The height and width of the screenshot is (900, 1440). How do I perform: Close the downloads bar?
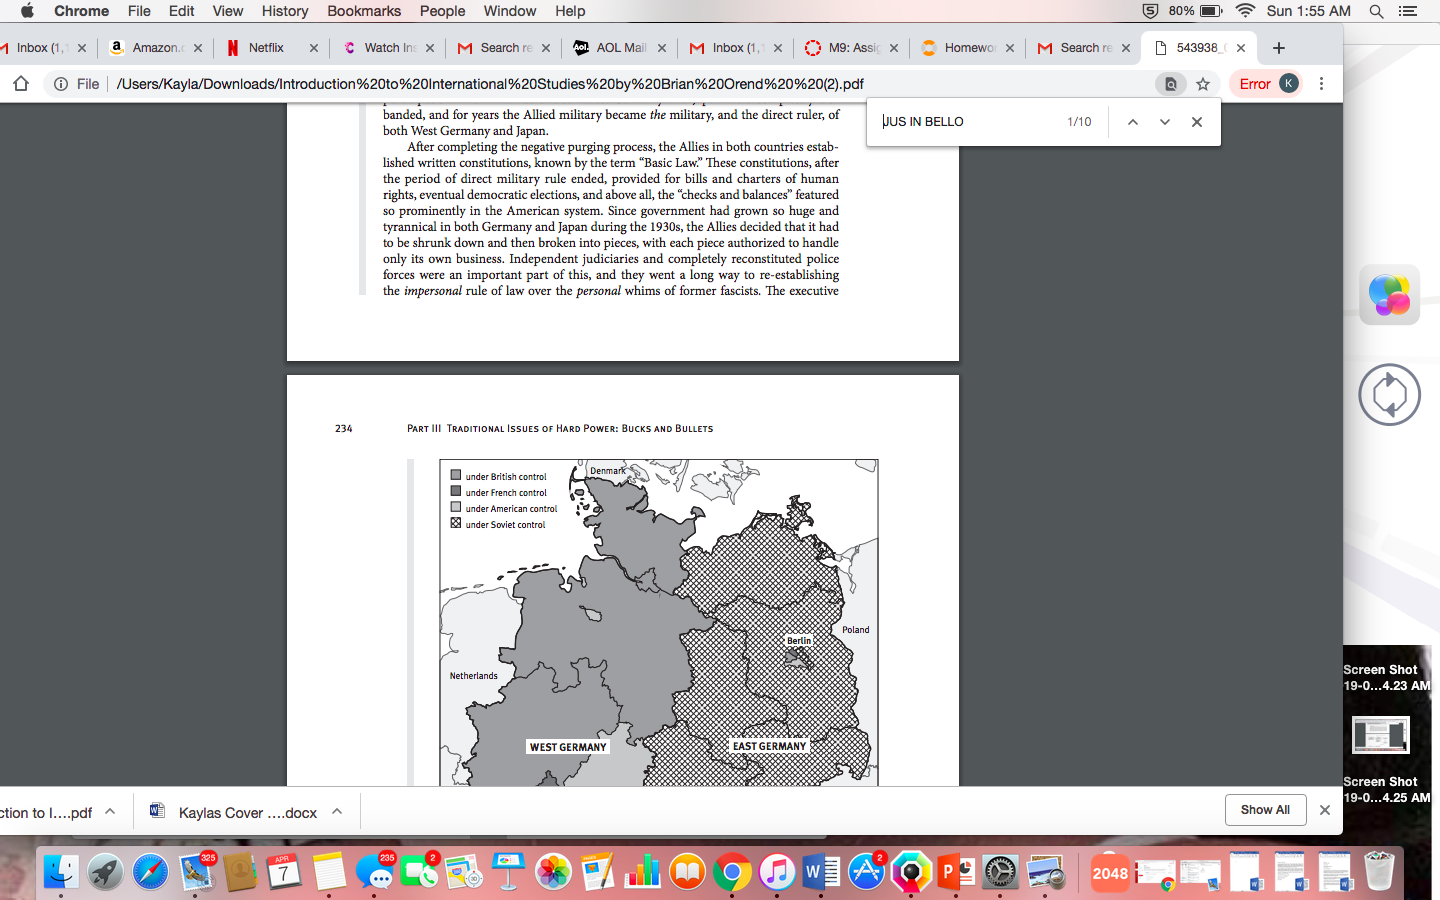[1325, 810]
